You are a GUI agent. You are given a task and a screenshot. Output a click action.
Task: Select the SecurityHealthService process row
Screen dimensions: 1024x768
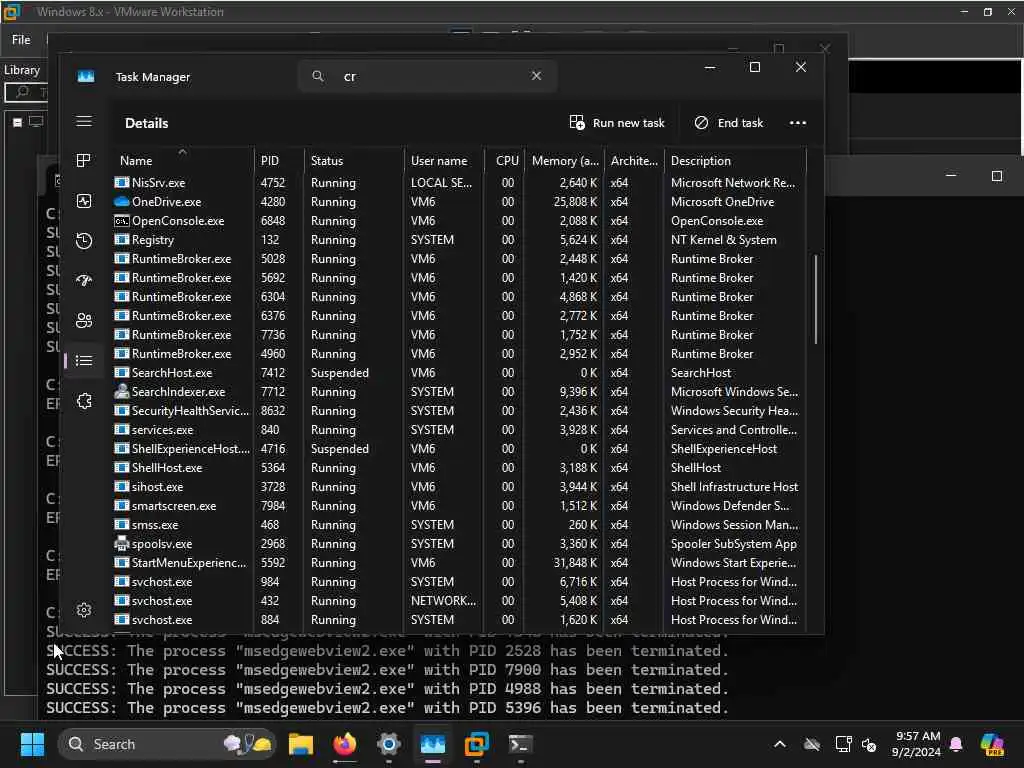459,411
